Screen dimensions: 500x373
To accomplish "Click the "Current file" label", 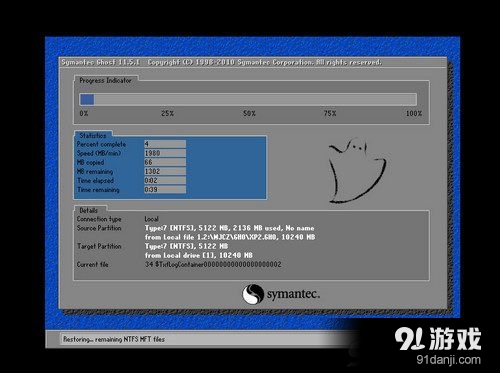I will pyautogui.click(x=92, y=265).
